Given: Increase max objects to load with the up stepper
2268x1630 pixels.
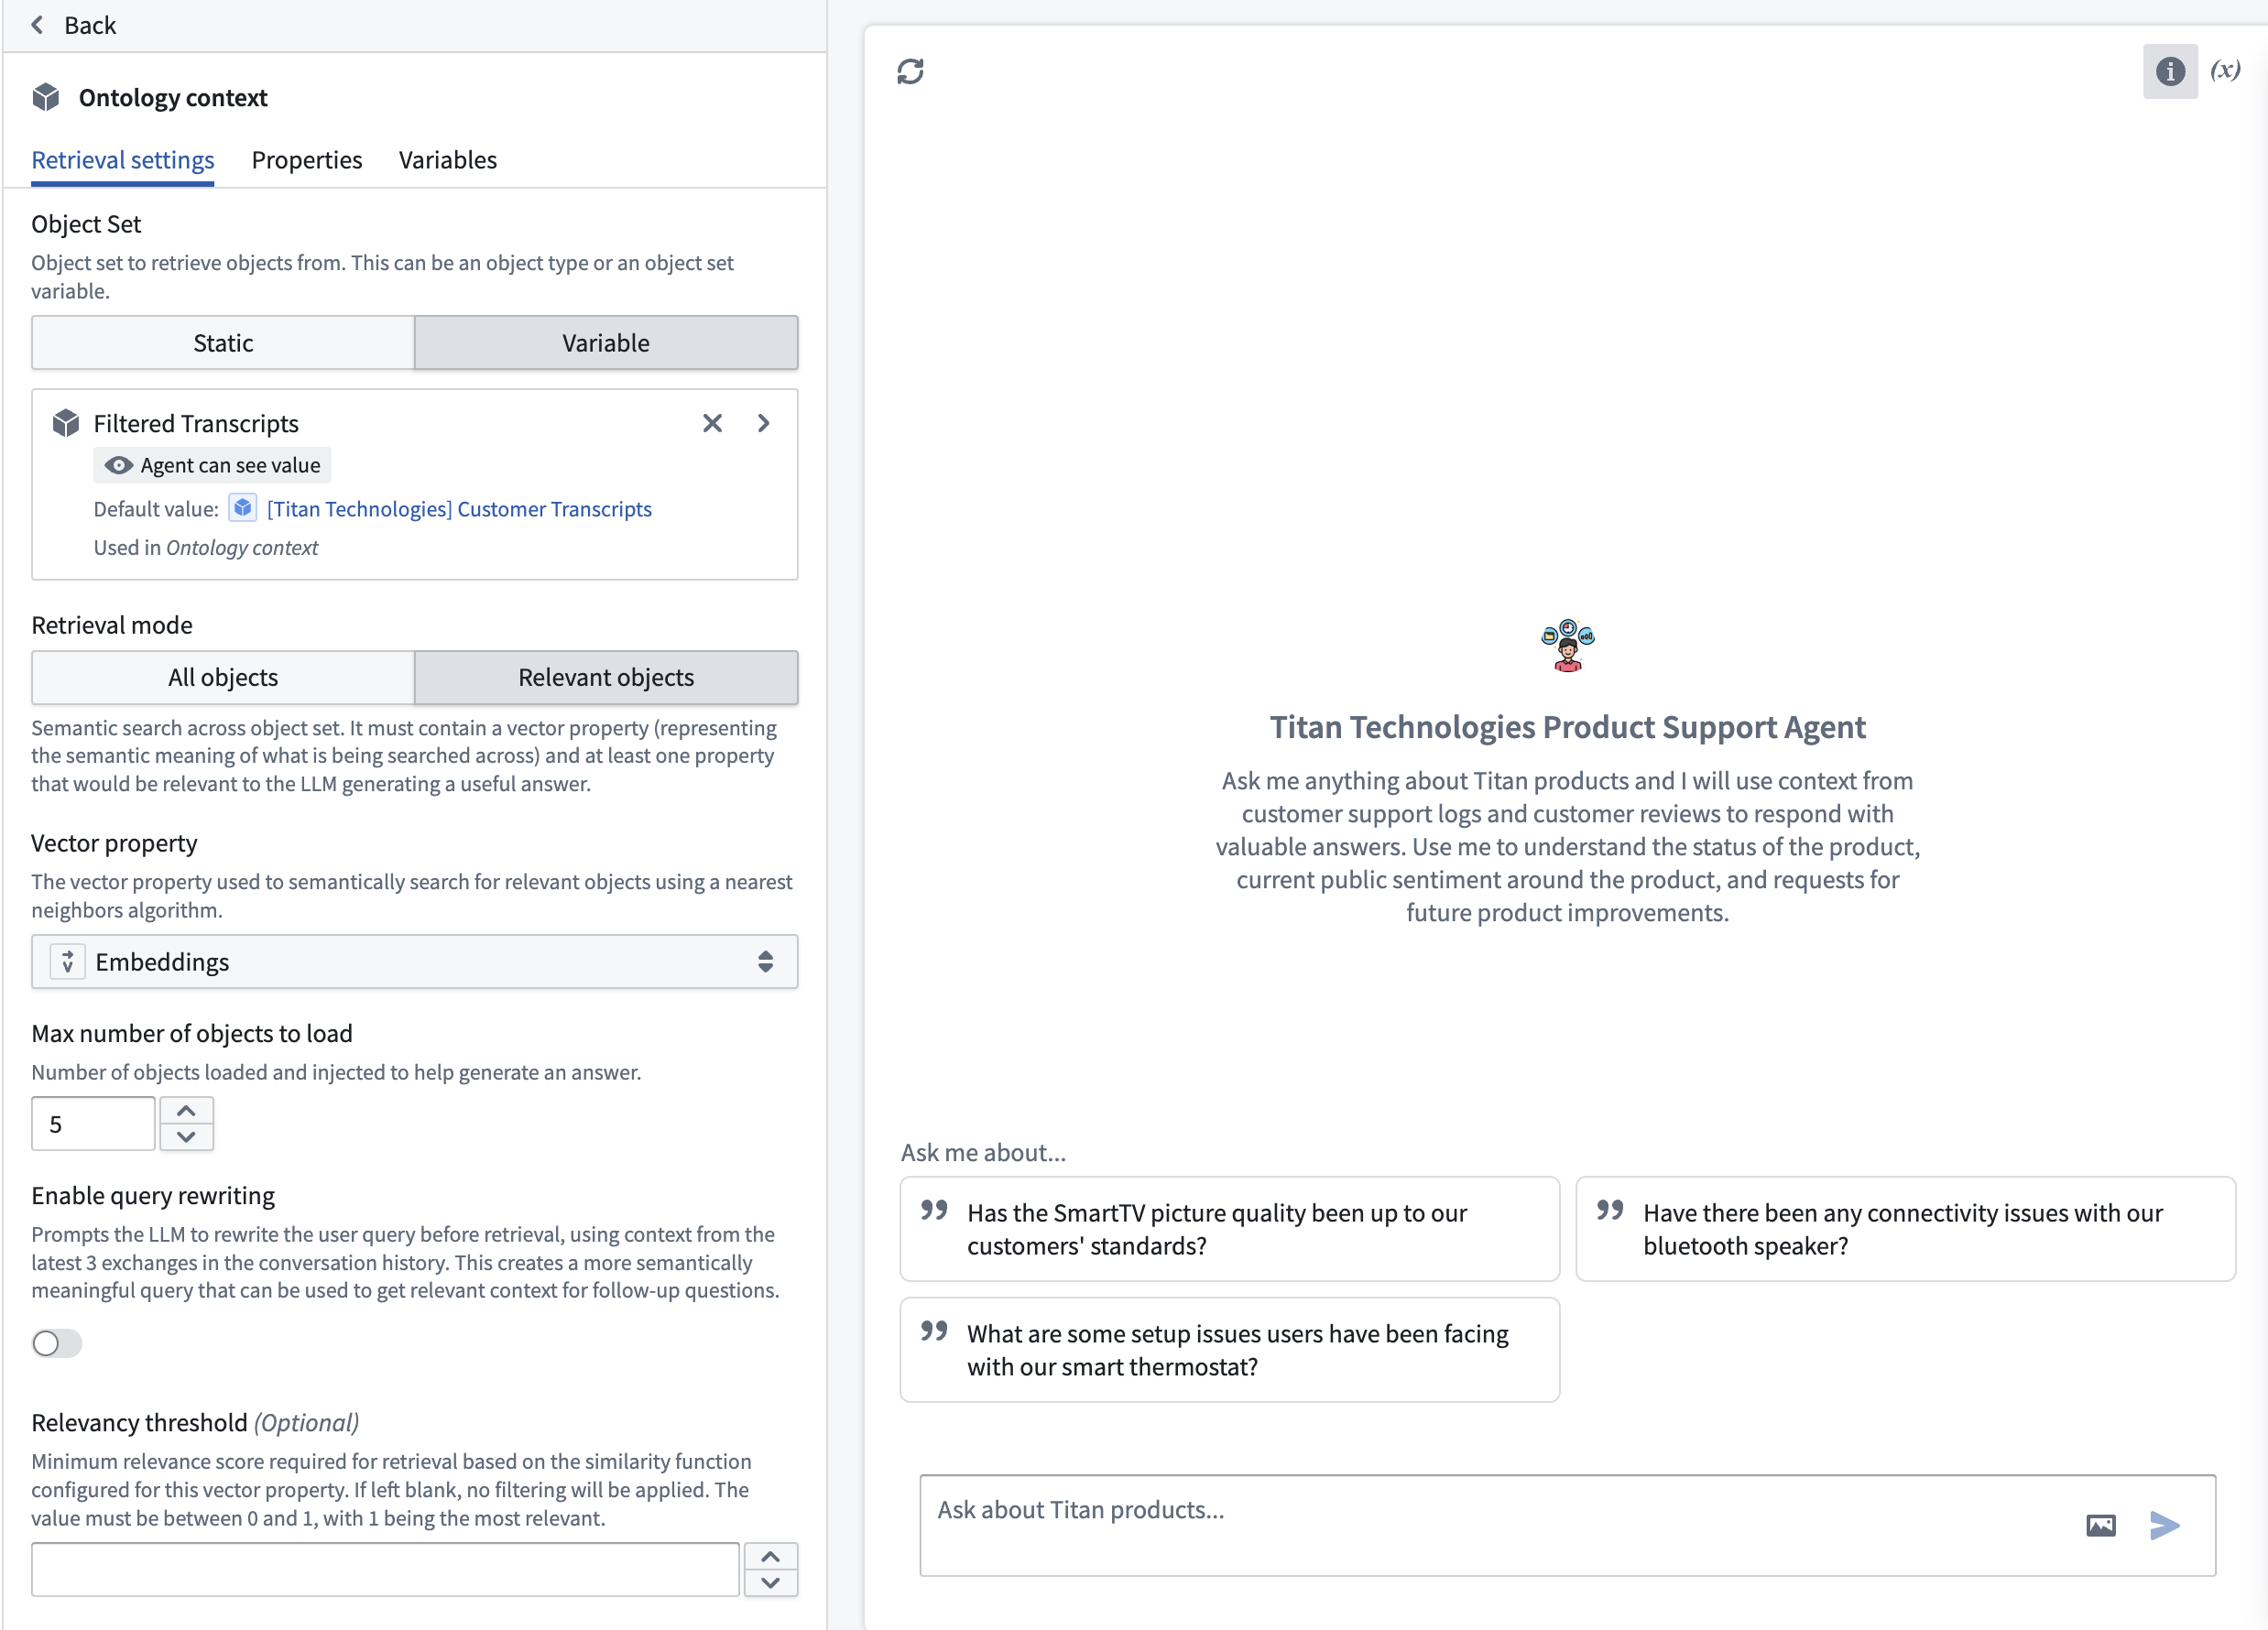Looking at the screenshot, I should pyautogui.click(x=186, y=1109).
